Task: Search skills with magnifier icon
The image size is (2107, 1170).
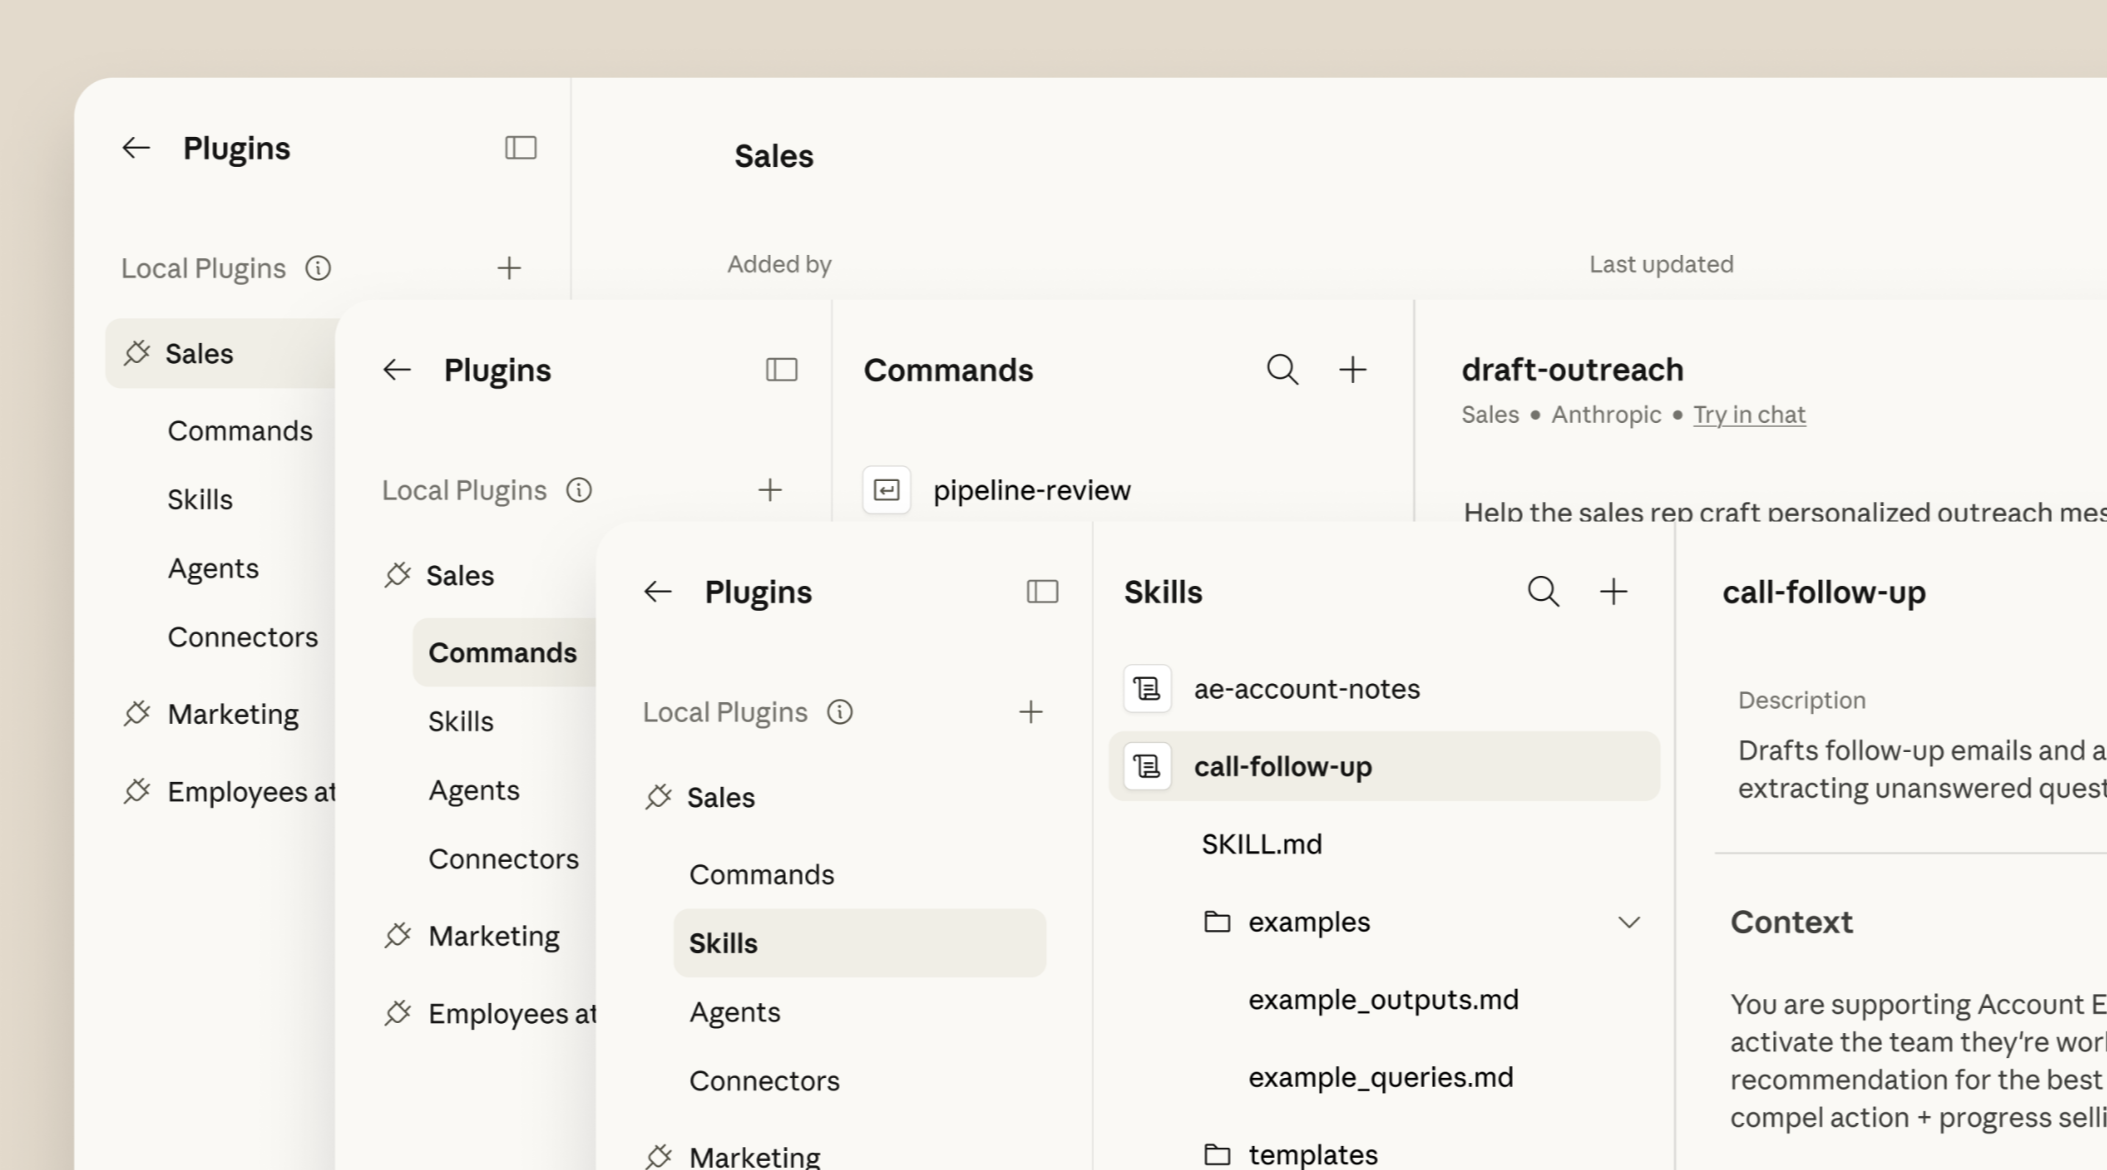Action: coord(1543,592)
